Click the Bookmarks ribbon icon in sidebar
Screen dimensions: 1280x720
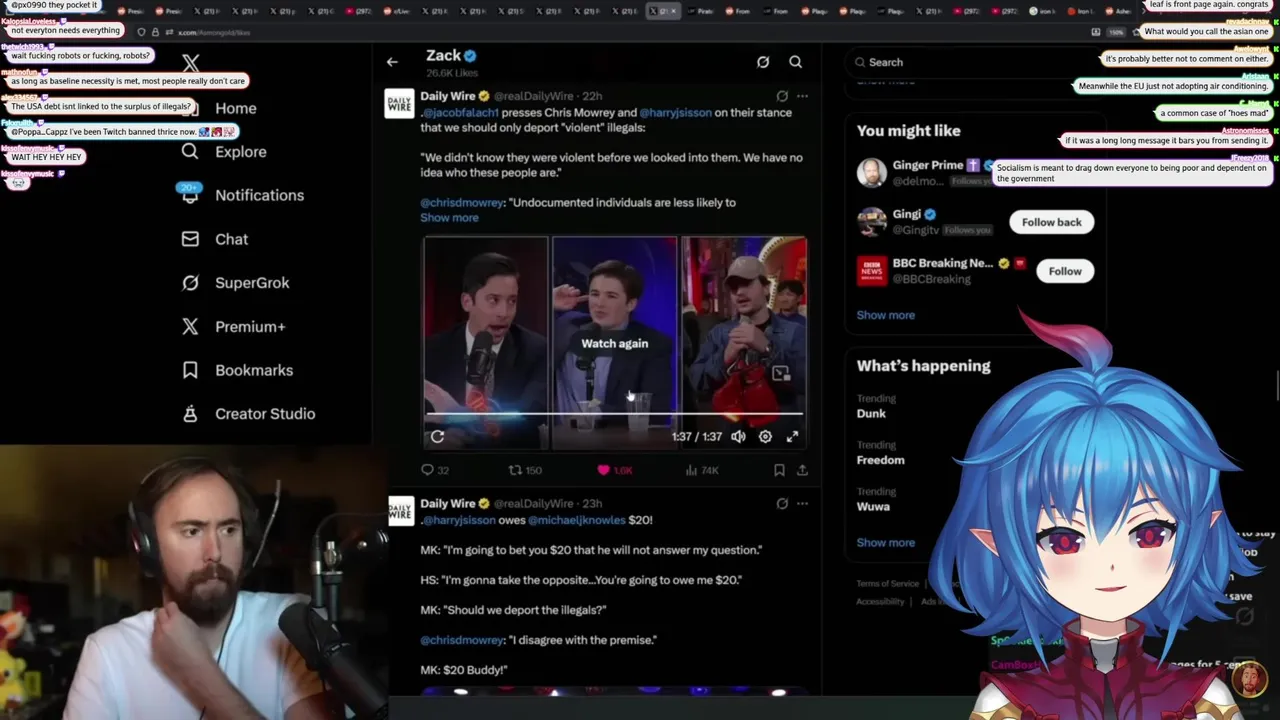pos(190,370)
